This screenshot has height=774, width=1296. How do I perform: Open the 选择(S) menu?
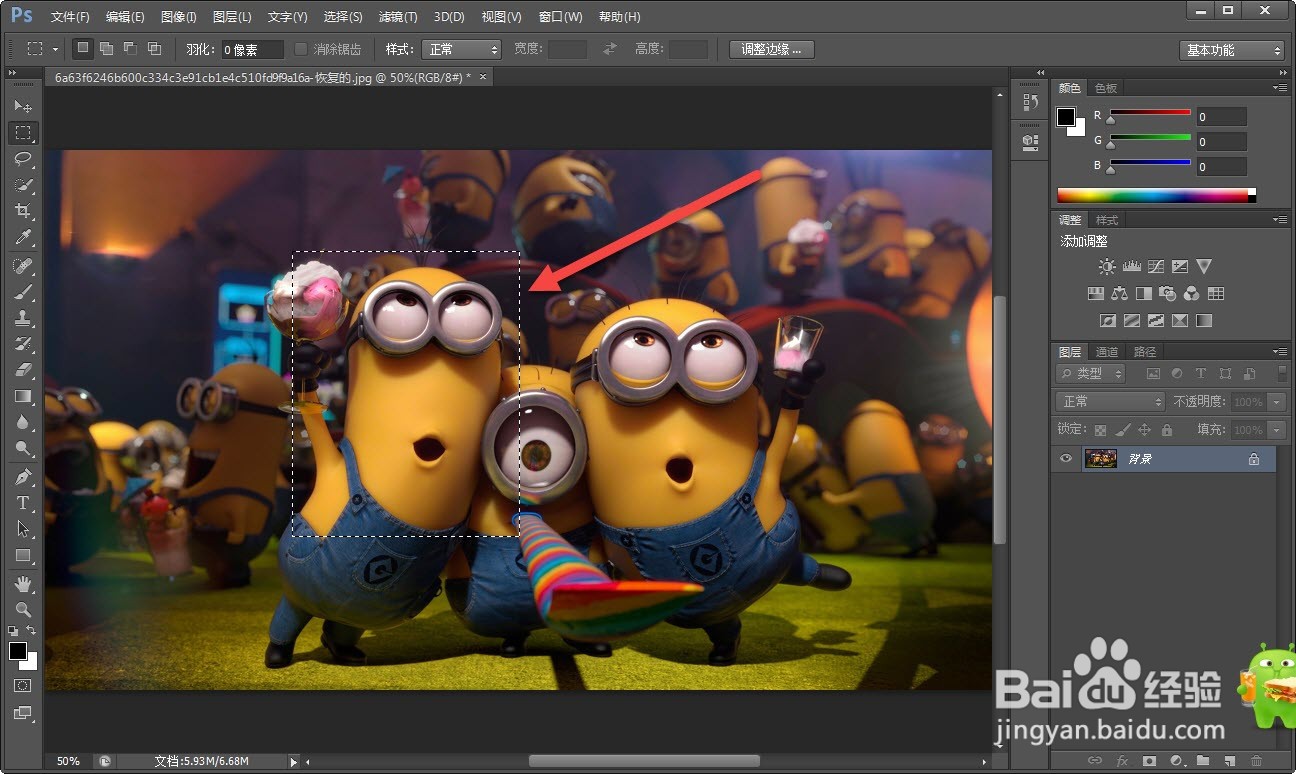click(343, 17)
